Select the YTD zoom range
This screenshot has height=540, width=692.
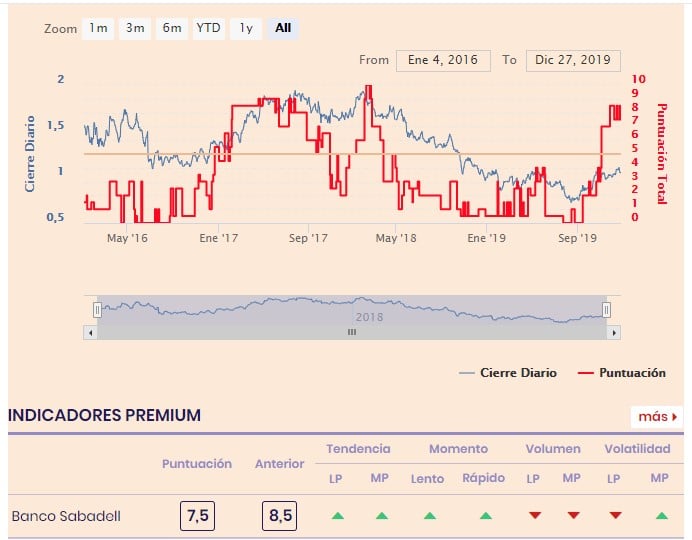click(x=208, y=29)
